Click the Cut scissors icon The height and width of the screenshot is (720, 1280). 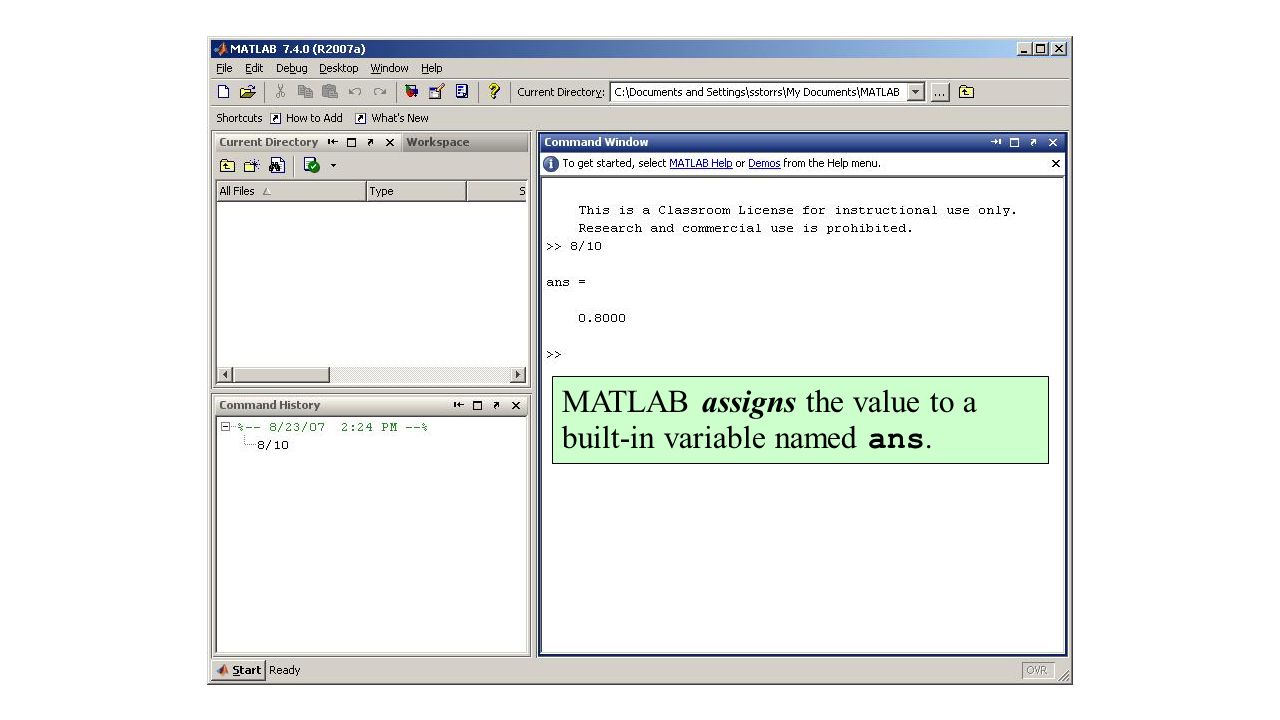click(281, 92)
